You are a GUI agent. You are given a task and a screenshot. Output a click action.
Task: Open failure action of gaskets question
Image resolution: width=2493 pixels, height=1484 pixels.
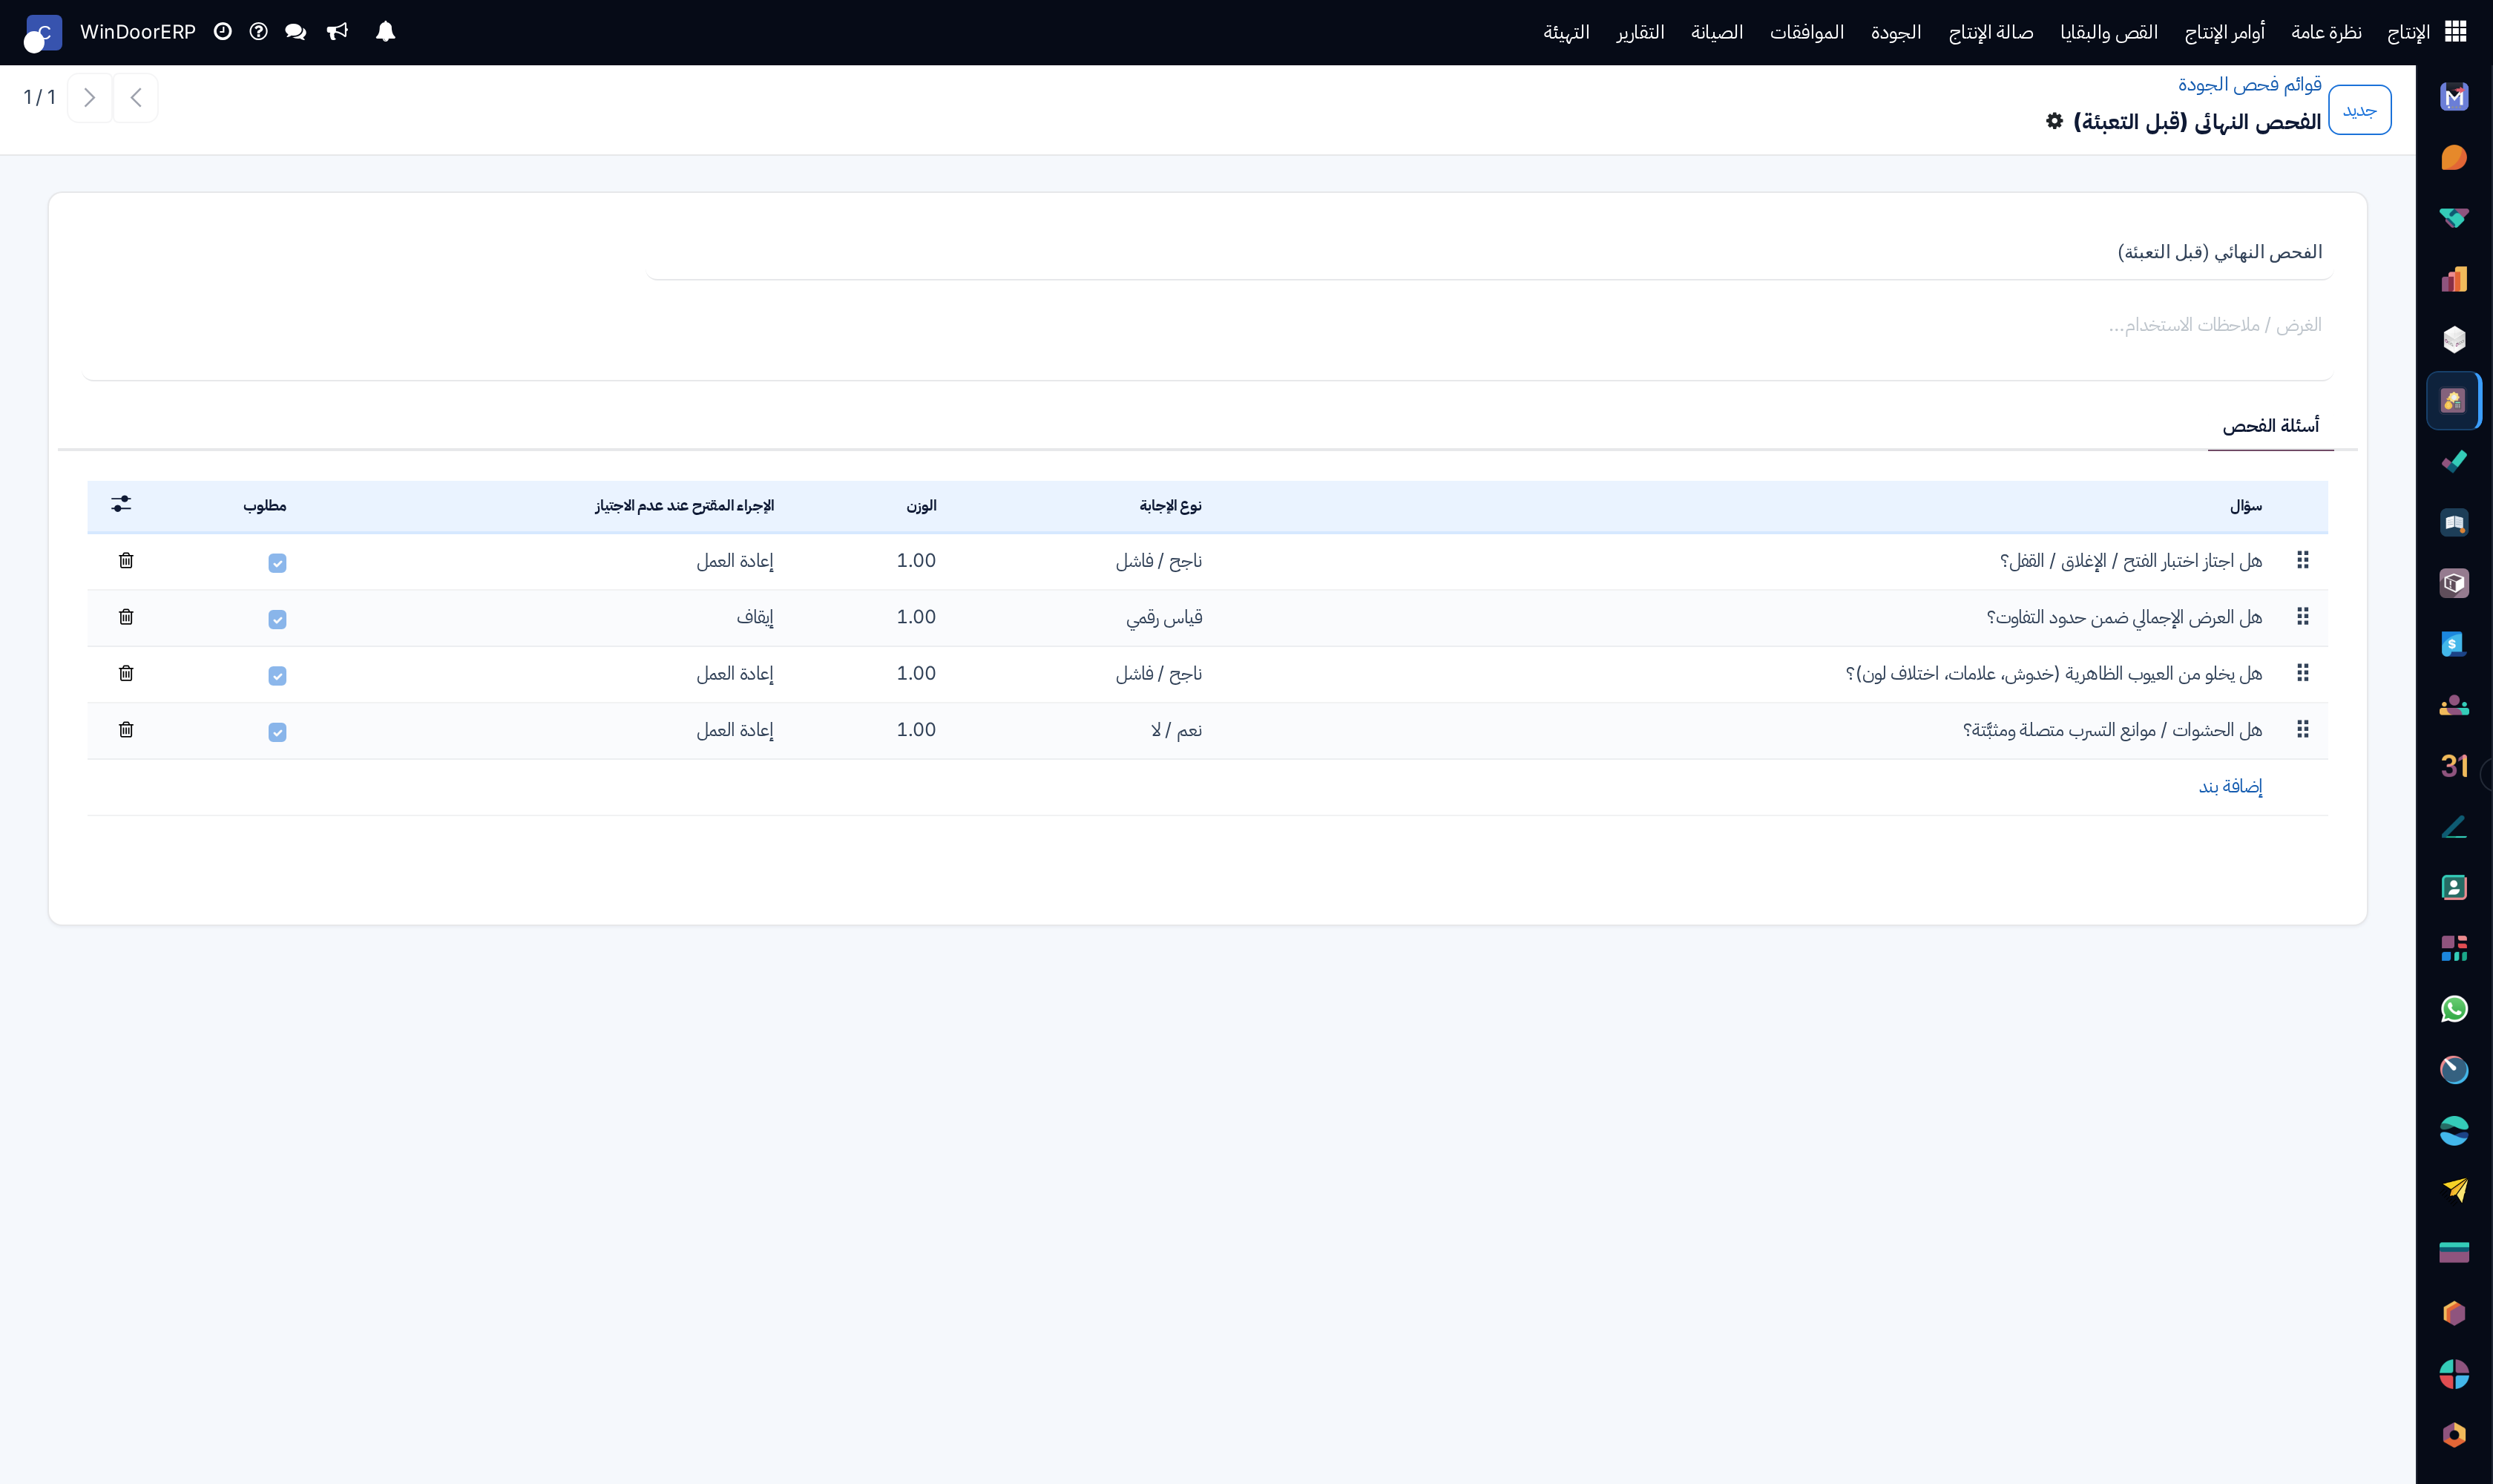coord(735,730)
